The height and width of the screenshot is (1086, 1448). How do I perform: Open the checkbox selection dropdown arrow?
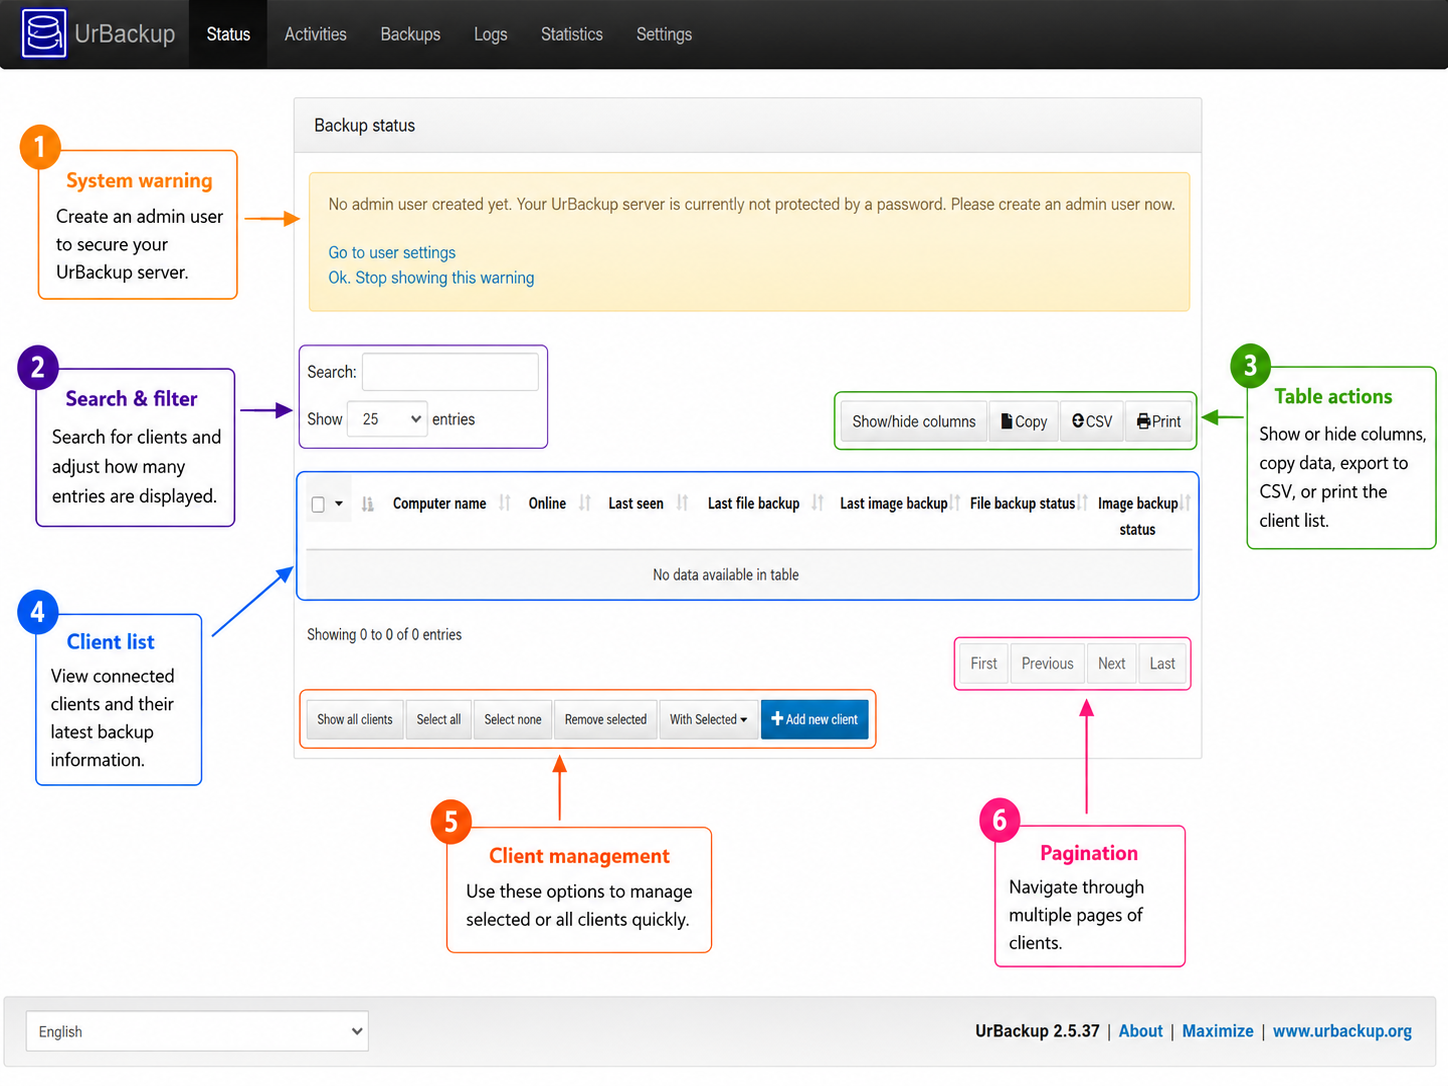(339, 504)
